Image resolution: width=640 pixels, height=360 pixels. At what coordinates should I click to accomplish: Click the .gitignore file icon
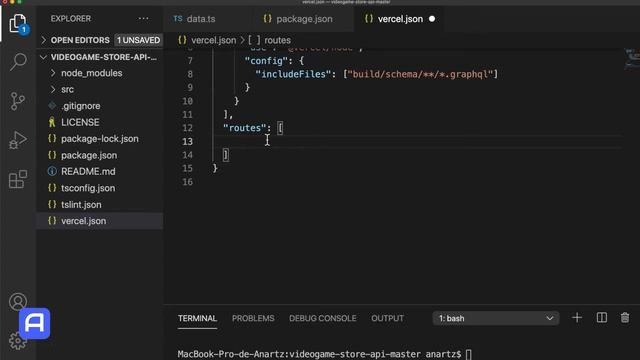(x=52, y=106)
